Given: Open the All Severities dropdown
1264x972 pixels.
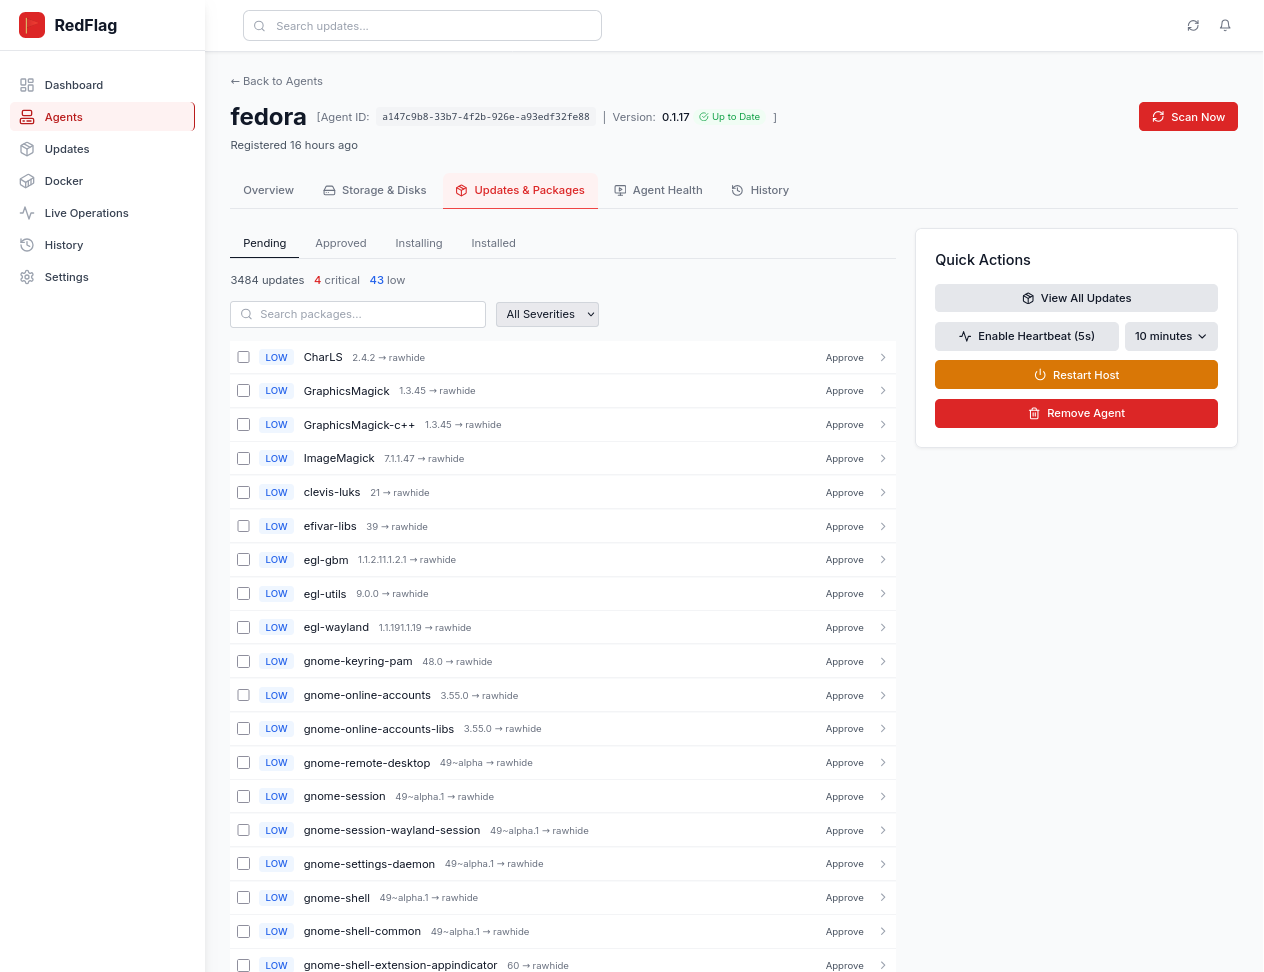Looking at the screenshot, I should 547,314.
